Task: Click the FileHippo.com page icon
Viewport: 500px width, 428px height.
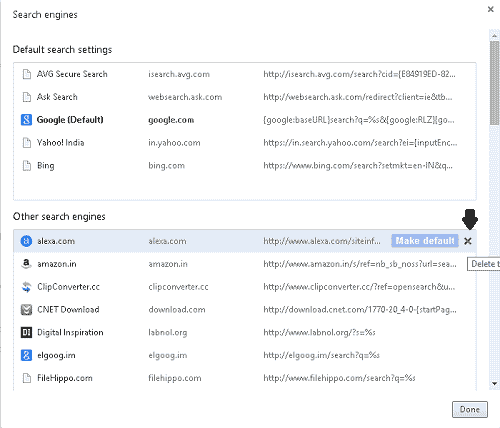Action: tap(26, 378)
